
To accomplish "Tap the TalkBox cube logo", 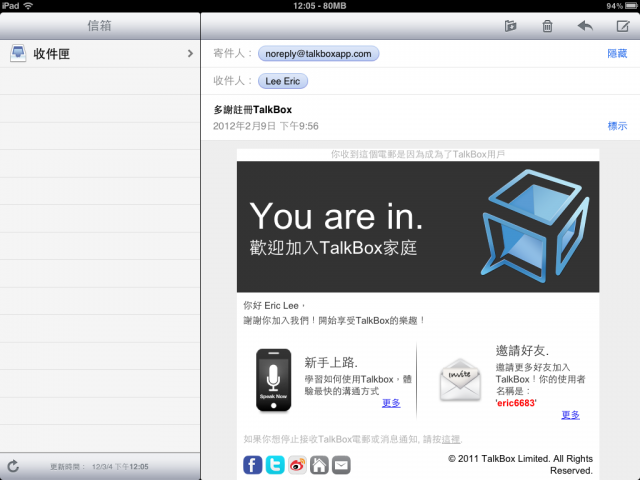I will [535, 227].
